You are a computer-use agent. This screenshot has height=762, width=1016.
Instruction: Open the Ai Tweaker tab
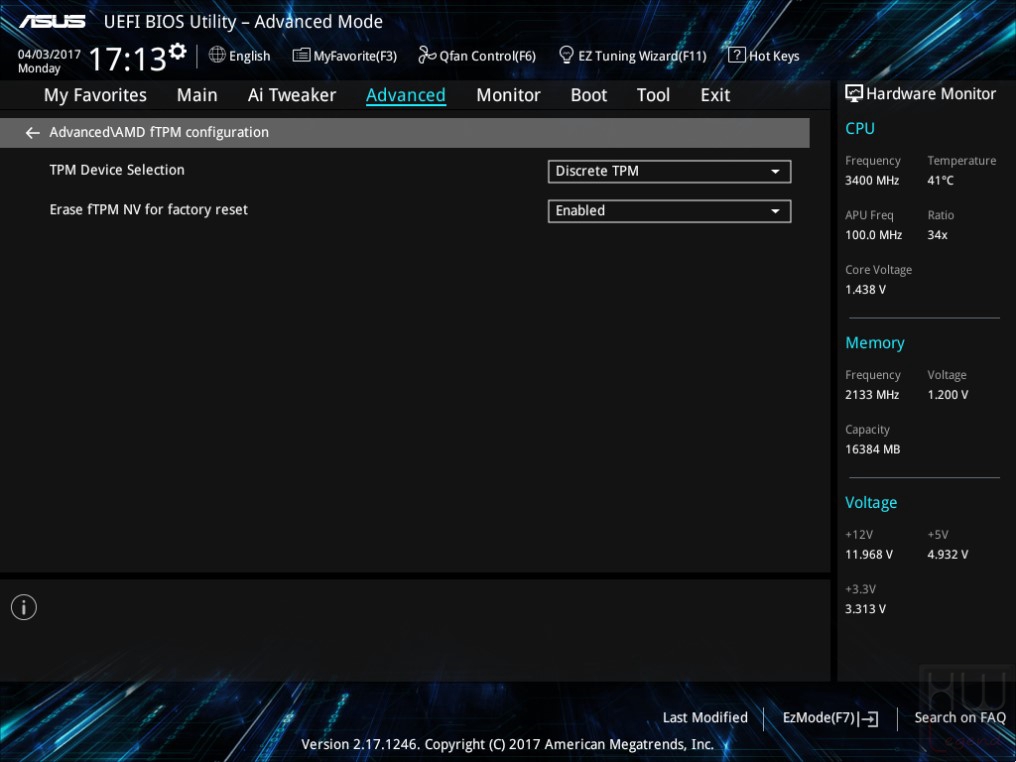point(292,95)
